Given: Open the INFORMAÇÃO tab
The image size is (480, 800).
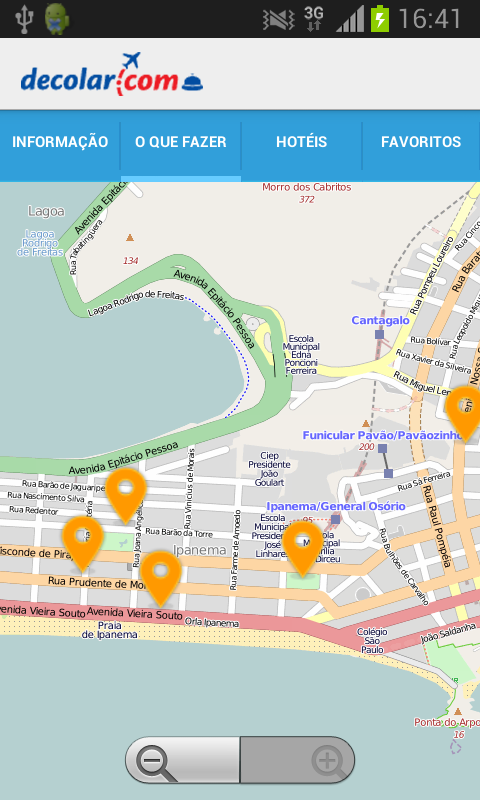Looking at the screenshot, I should coord(60,142).
